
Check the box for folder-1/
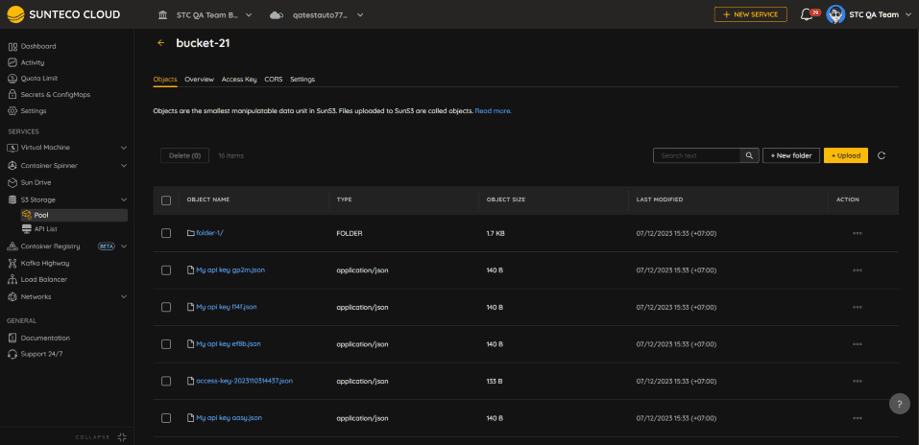tap(166, 233)
